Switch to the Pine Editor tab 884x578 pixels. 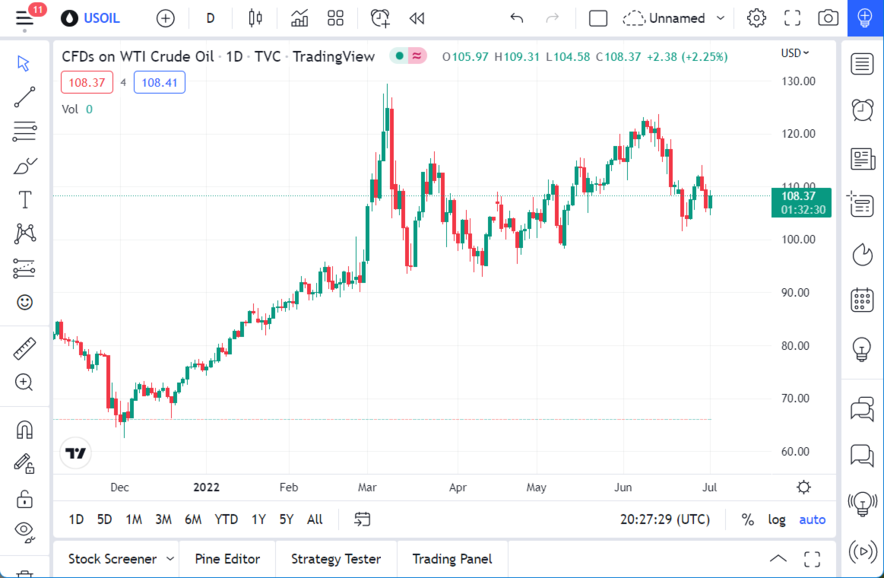[x=227, y=558]
